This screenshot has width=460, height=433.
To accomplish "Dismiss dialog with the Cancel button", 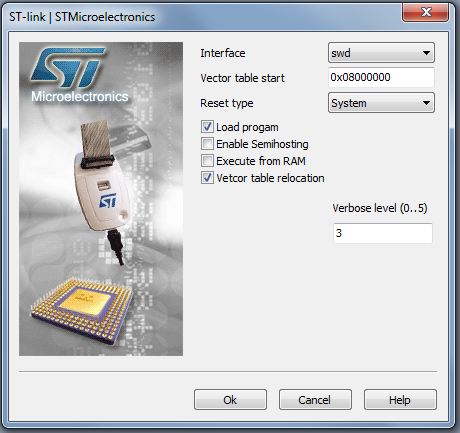I will pos(315,399).
